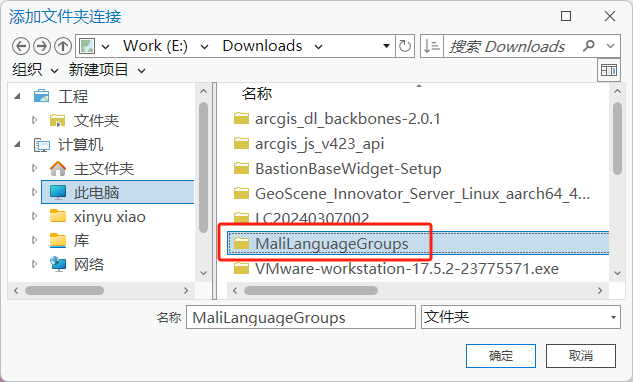Click the VMware-workstation folder icon

(241, 269)
